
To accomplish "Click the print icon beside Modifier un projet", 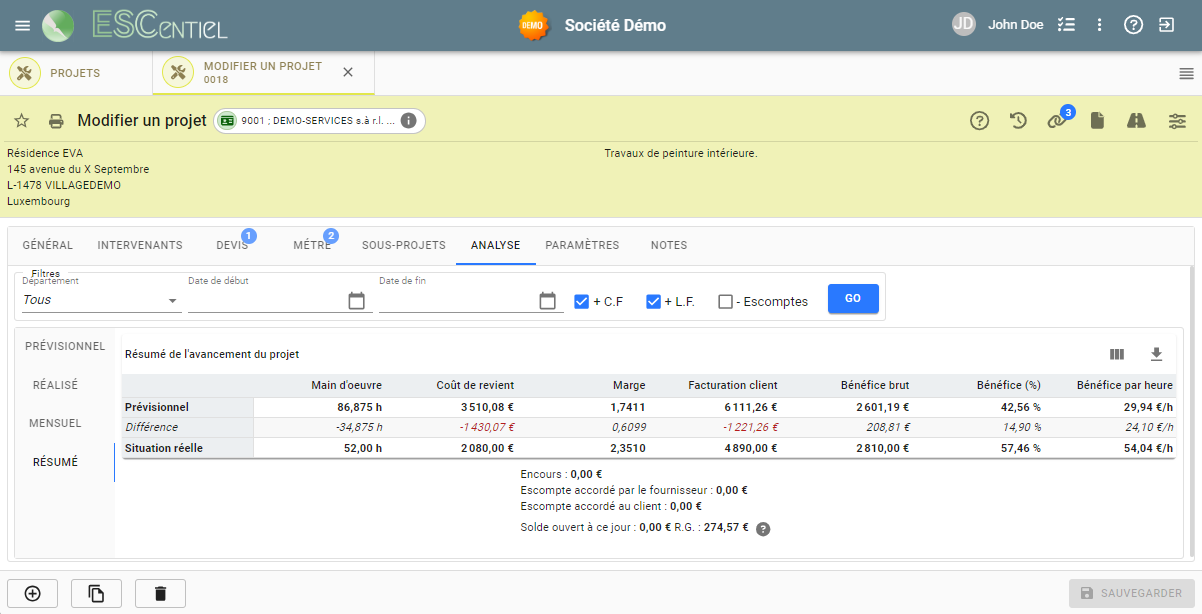I will click(x=57, y=121).
